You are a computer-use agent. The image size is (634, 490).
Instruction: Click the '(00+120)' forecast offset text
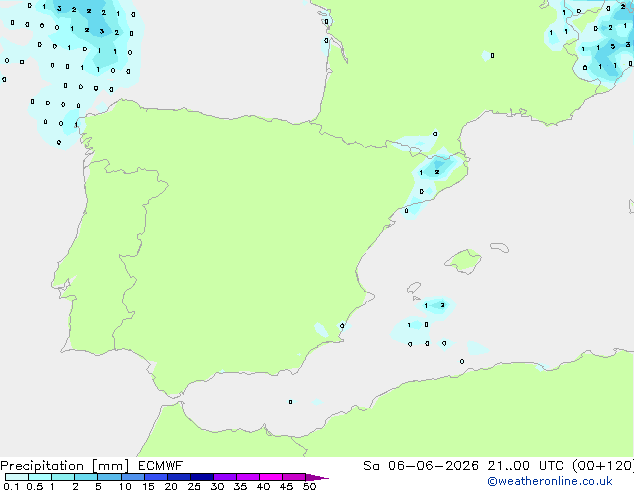tap(603, 466)
